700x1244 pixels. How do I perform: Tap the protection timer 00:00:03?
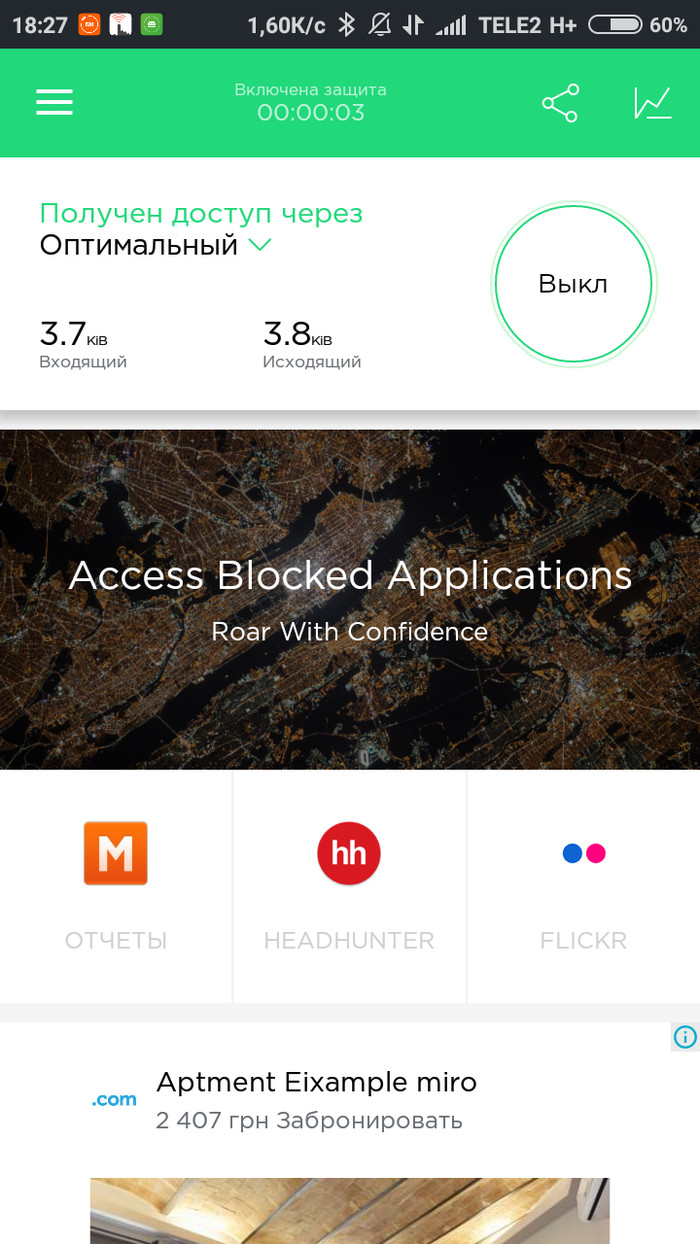[x=310, y=112]
